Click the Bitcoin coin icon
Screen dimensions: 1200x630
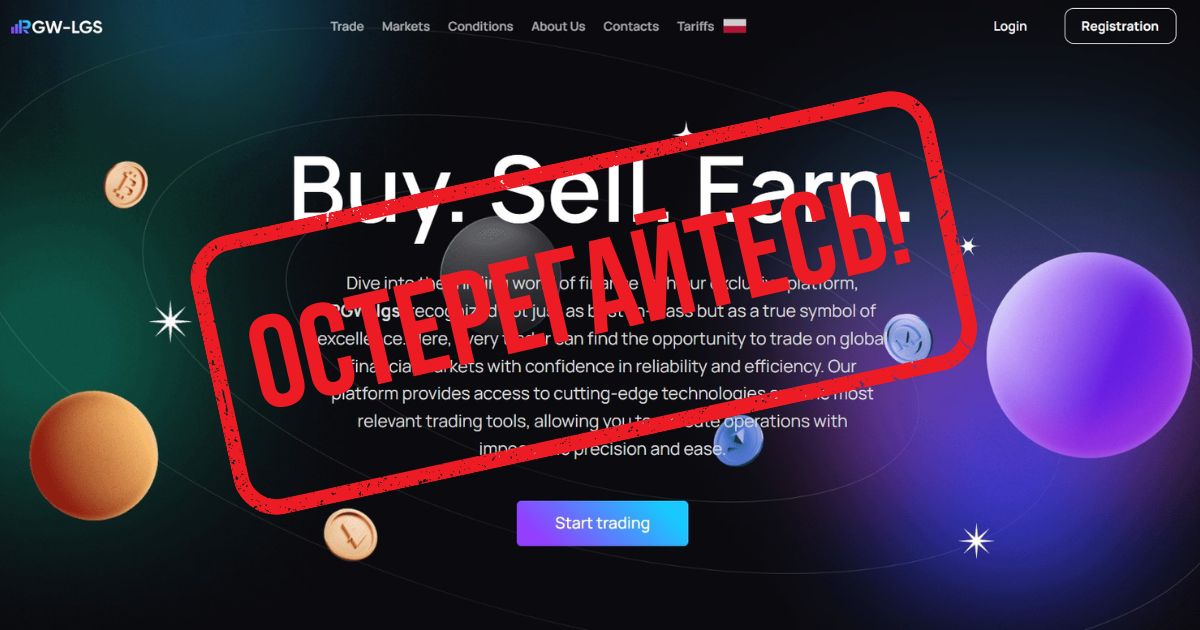point(126,185)
